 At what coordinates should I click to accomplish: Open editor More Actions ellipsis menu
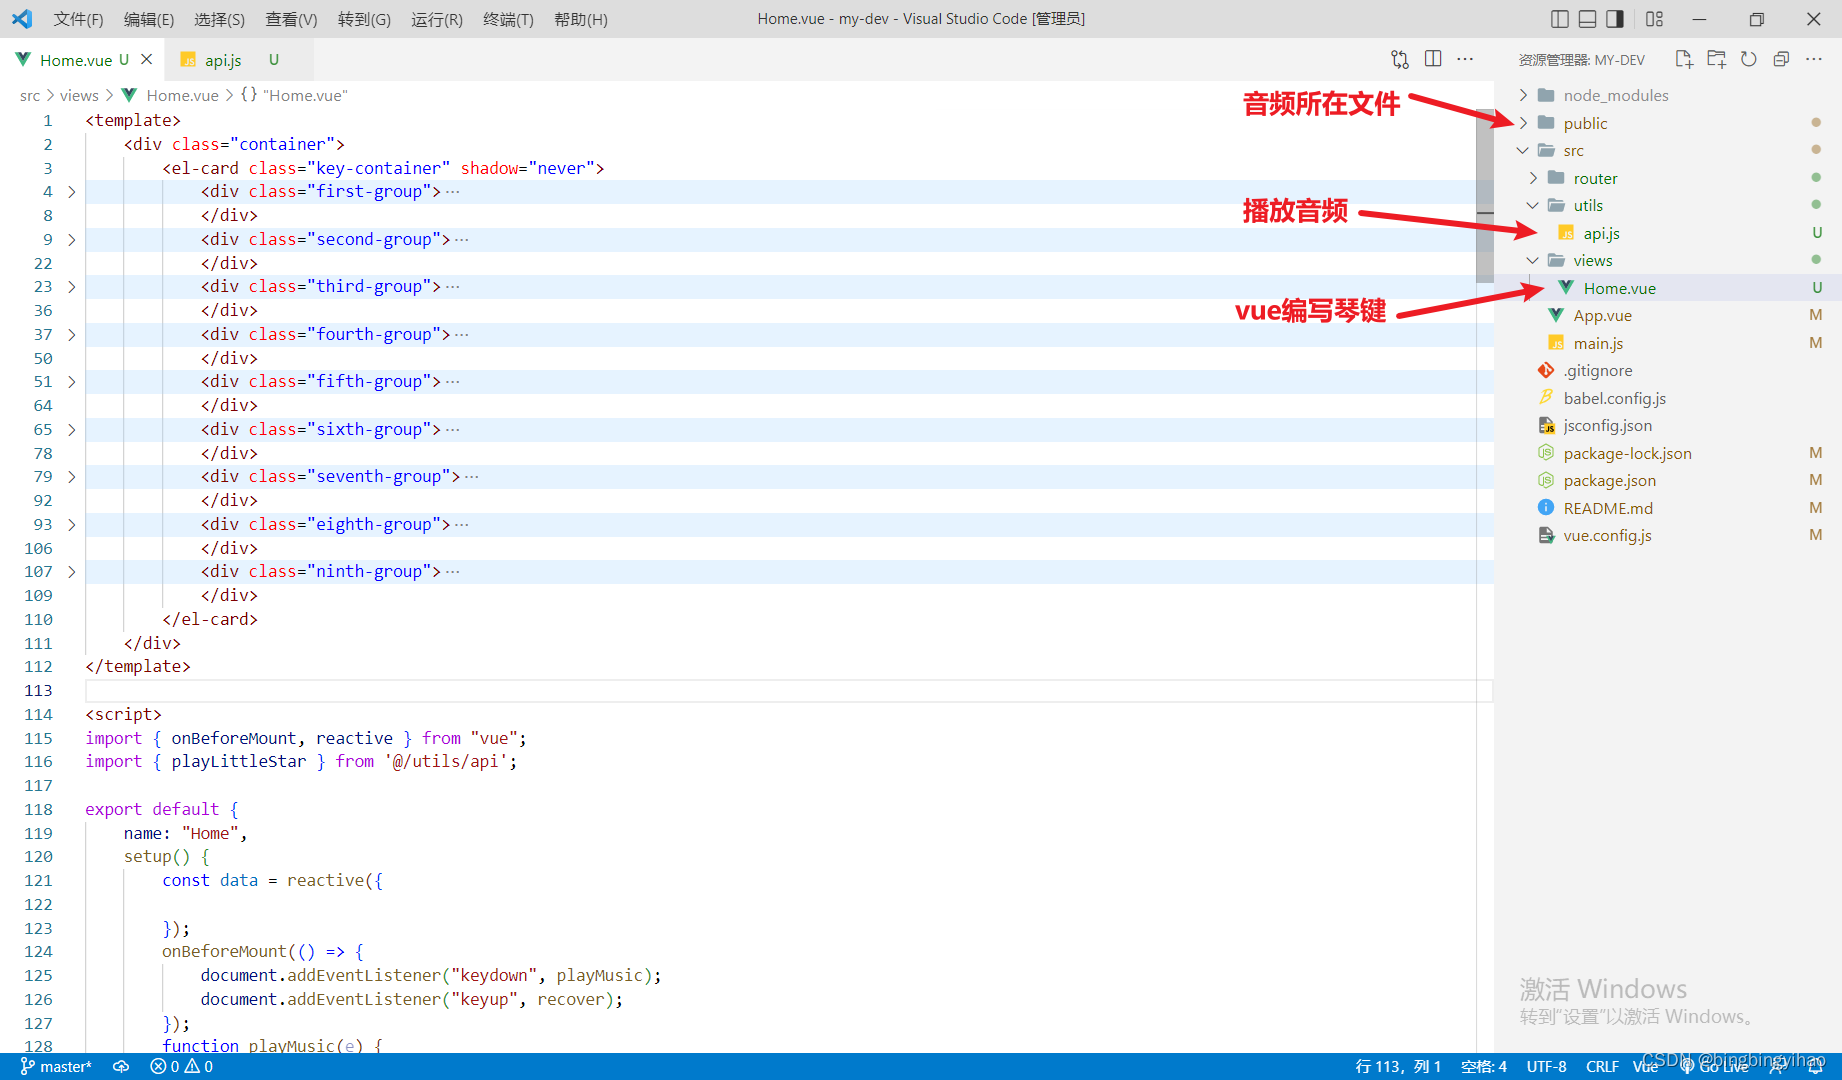tap(1465, 59)
